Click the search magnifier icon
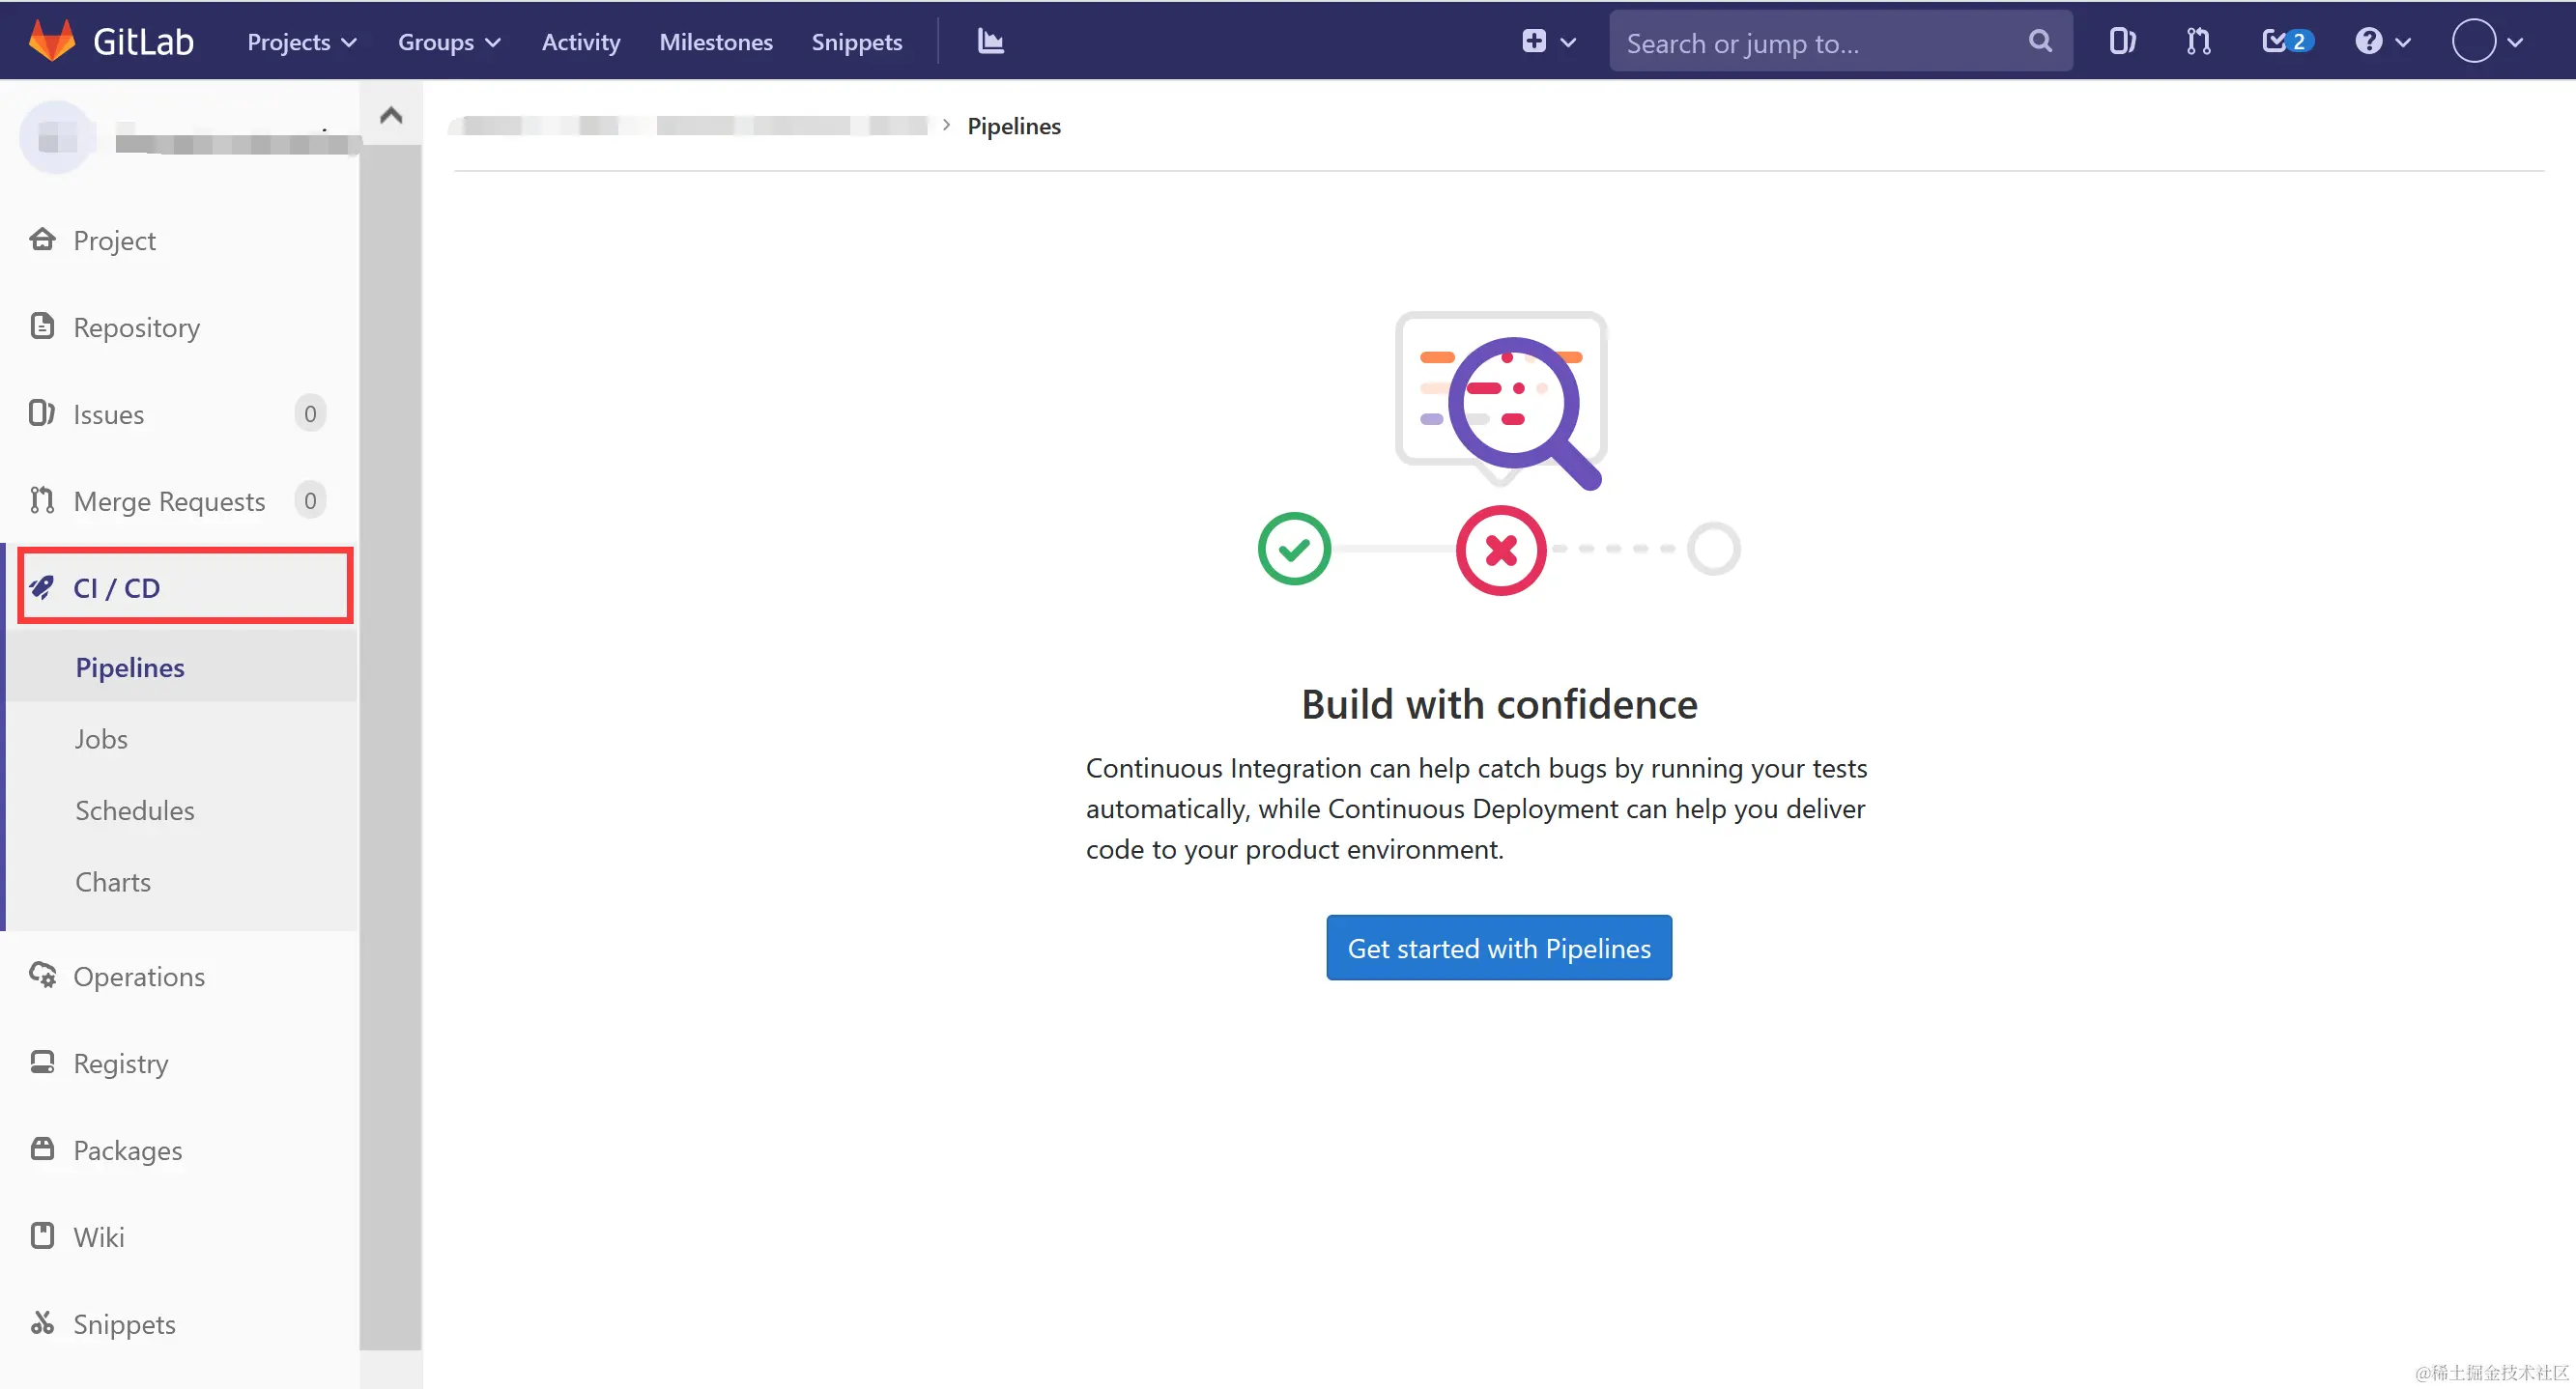 click(2040, 41)
